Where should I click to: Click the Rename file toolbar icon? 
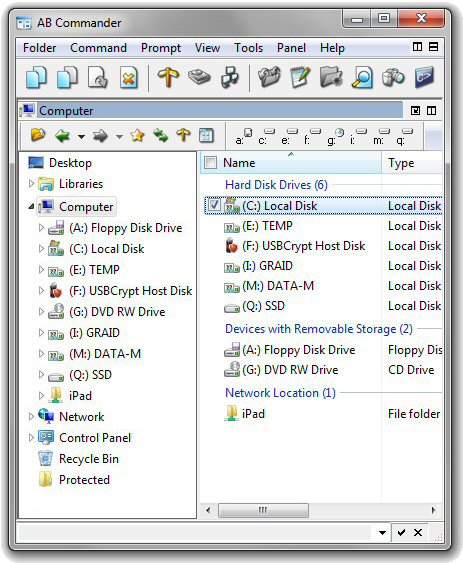click(x=98, y=77)
